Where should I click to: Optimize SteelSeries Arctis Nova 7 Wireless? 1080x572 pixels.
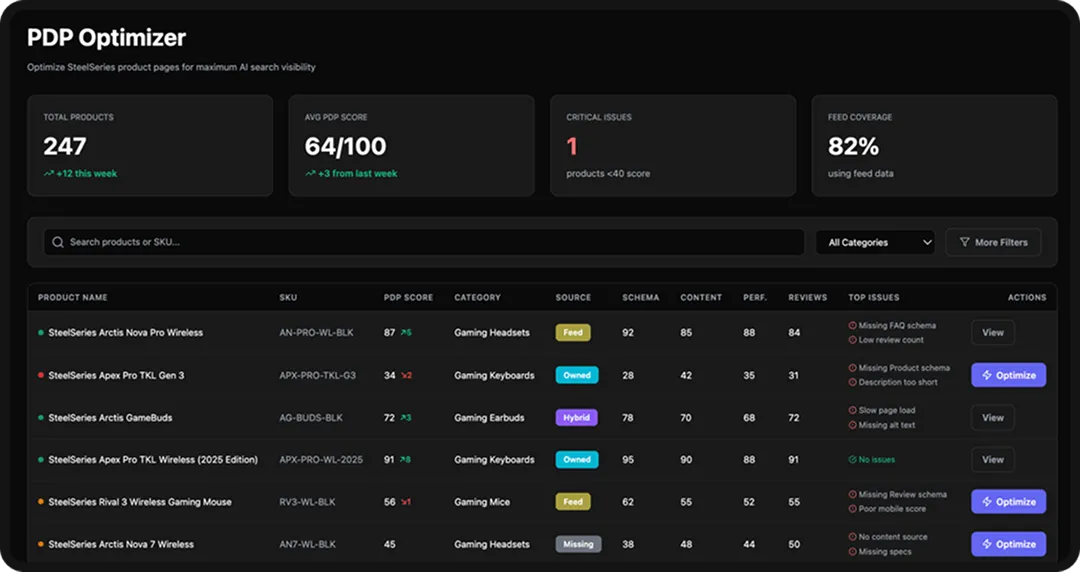pos(1008,544)
